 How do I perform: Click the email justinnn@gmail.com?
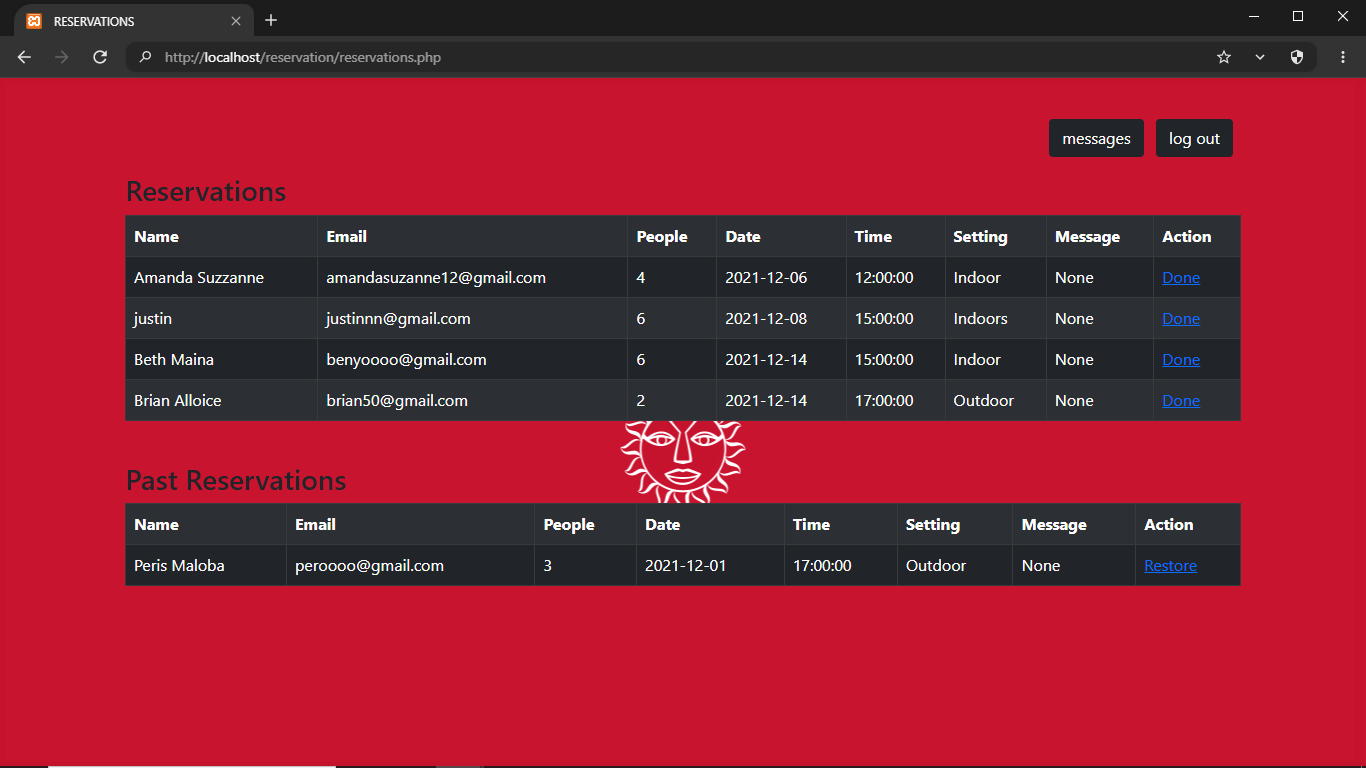(x=398, y=319)
